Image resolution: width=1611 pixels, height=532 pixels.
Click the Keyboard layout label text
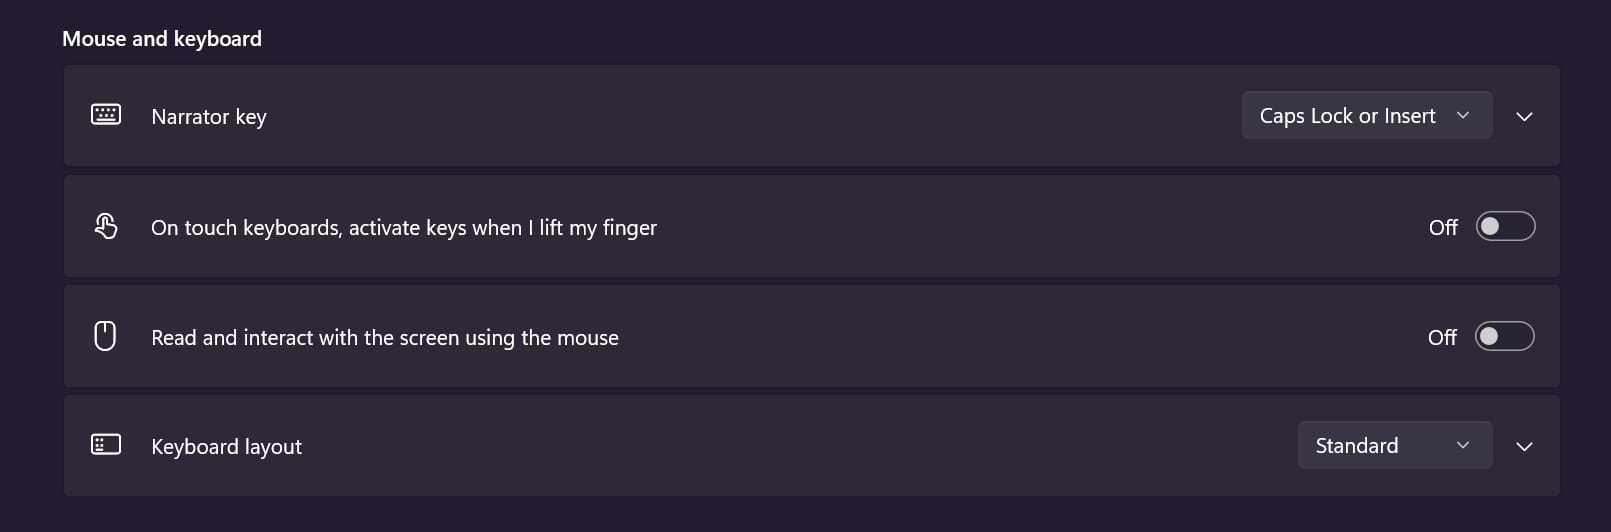(226, 447)
